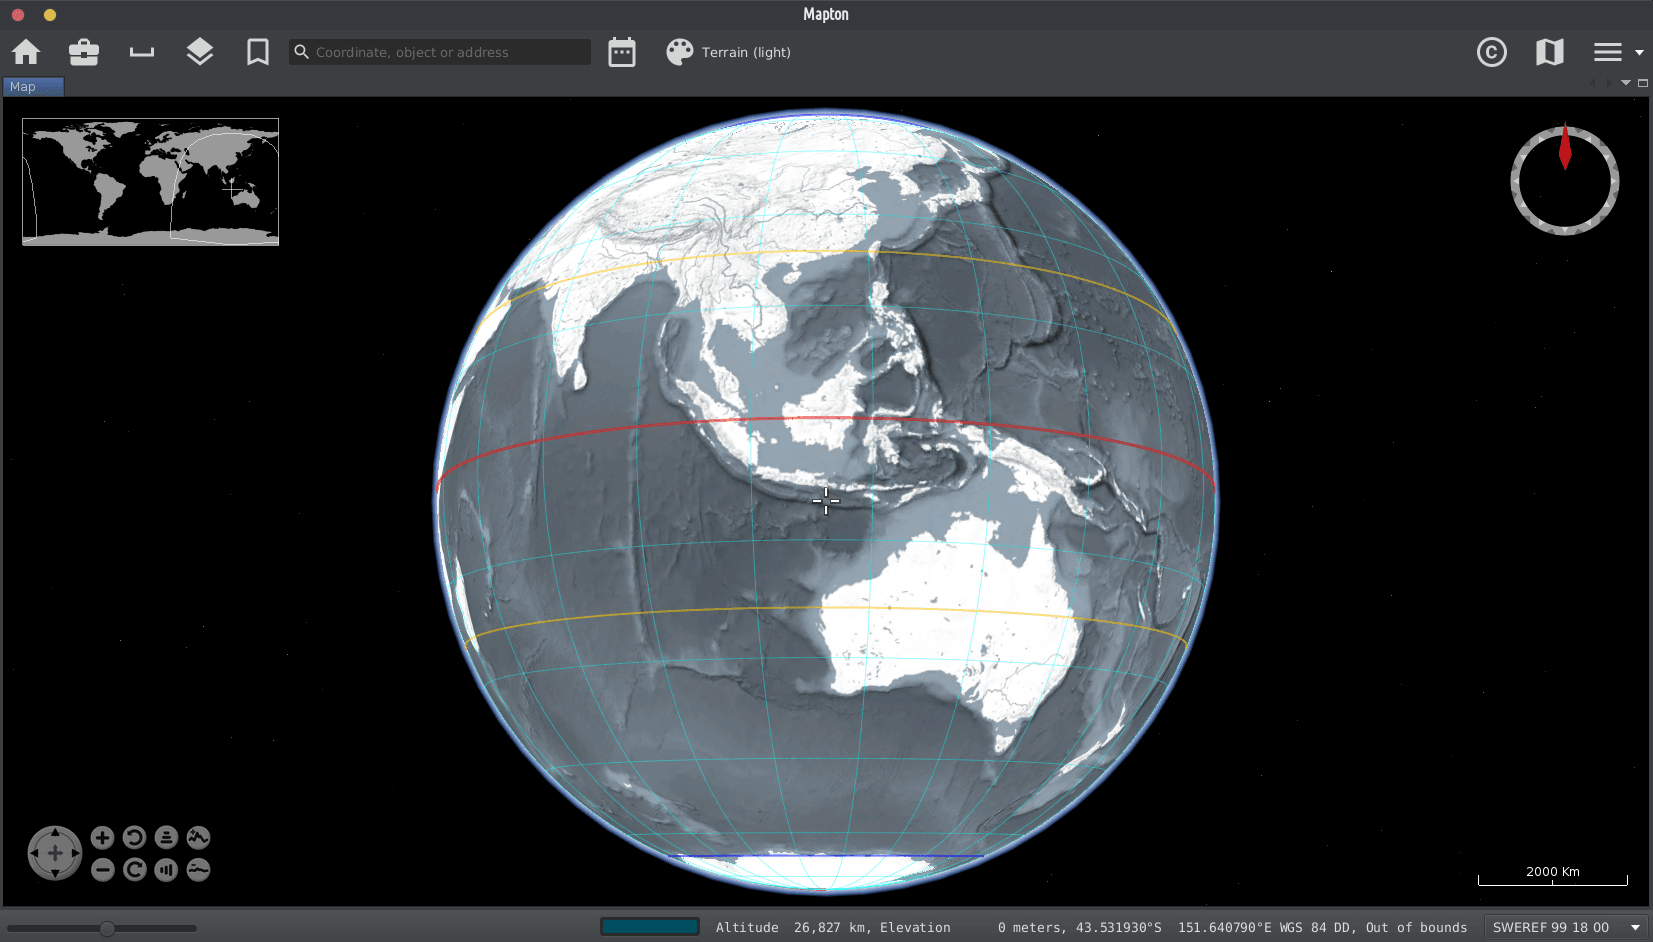This screenshot has width=1653, height=942.
Task: Click the Terrain (light) style label
Action: 746,52
